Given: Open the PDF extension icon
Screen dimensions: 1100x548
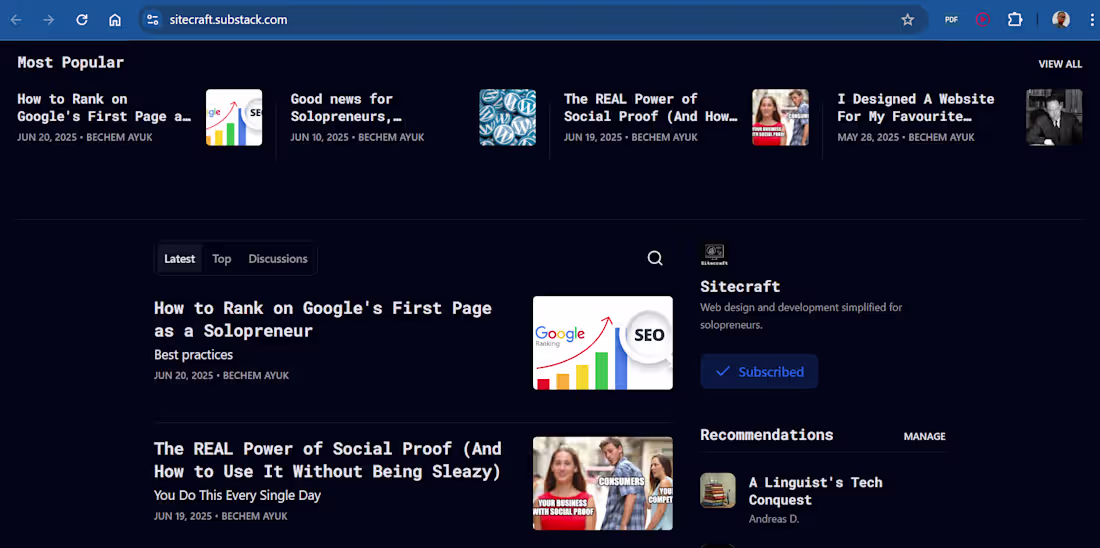Looking at the screenshot, I should 951,20.
